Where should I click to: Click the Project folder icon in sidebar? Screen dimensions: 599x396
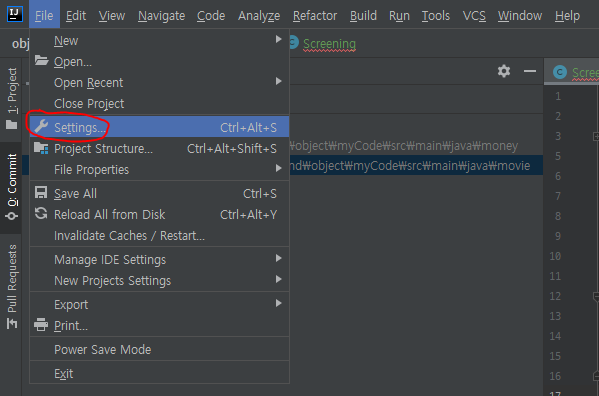(12, 124)
